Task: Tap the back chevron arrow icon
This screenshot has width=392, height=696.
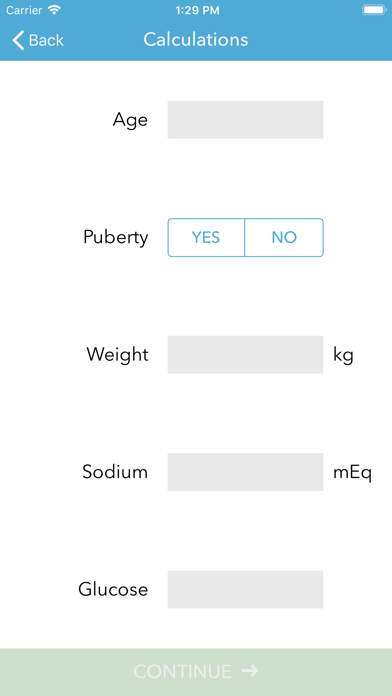Action: tap(18, 40)
